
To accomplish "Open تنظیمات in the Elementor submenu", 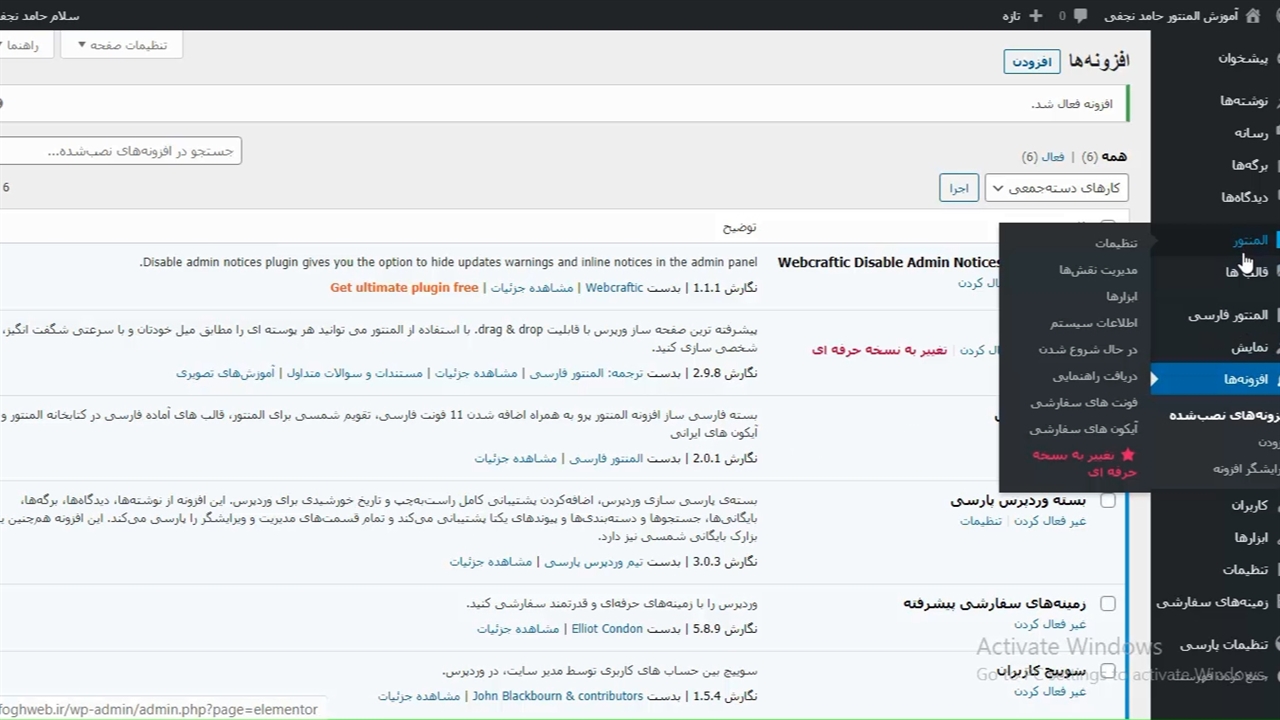I will (1115, 243).
